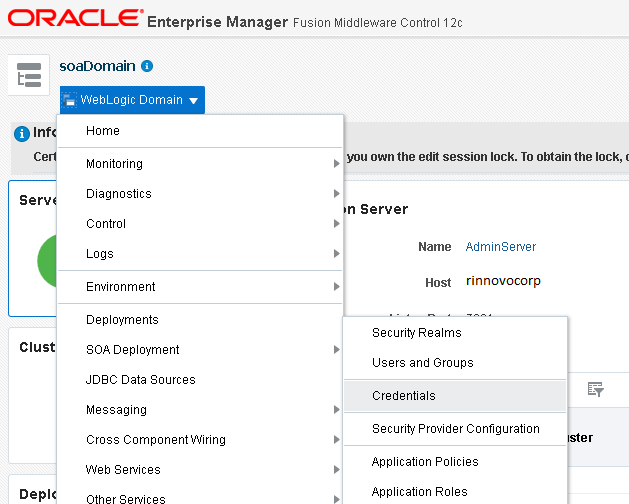Expand the Control submenu arrow

point(337,224)
